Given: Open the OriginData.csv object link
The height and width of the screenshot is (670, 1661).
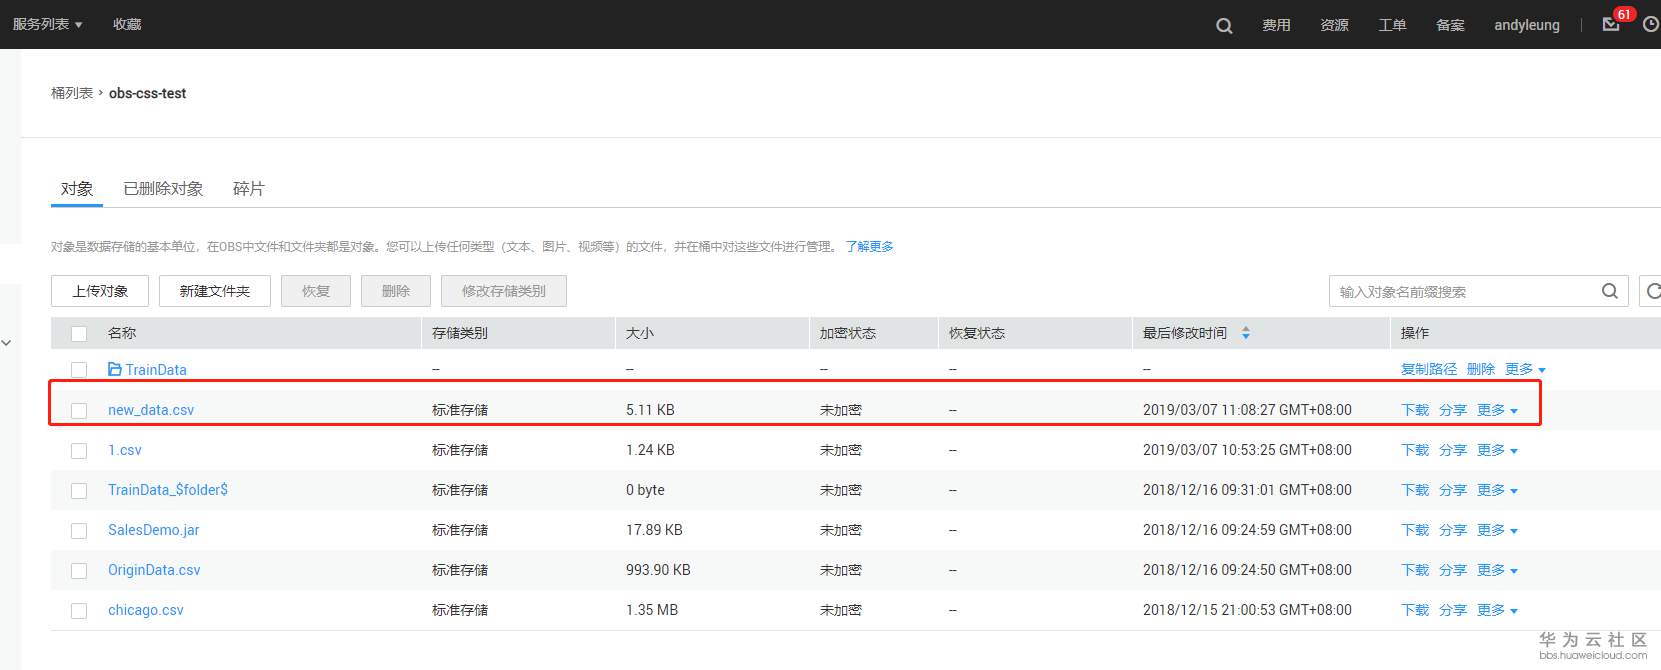Looking at the screenshot, I should 154,570.
